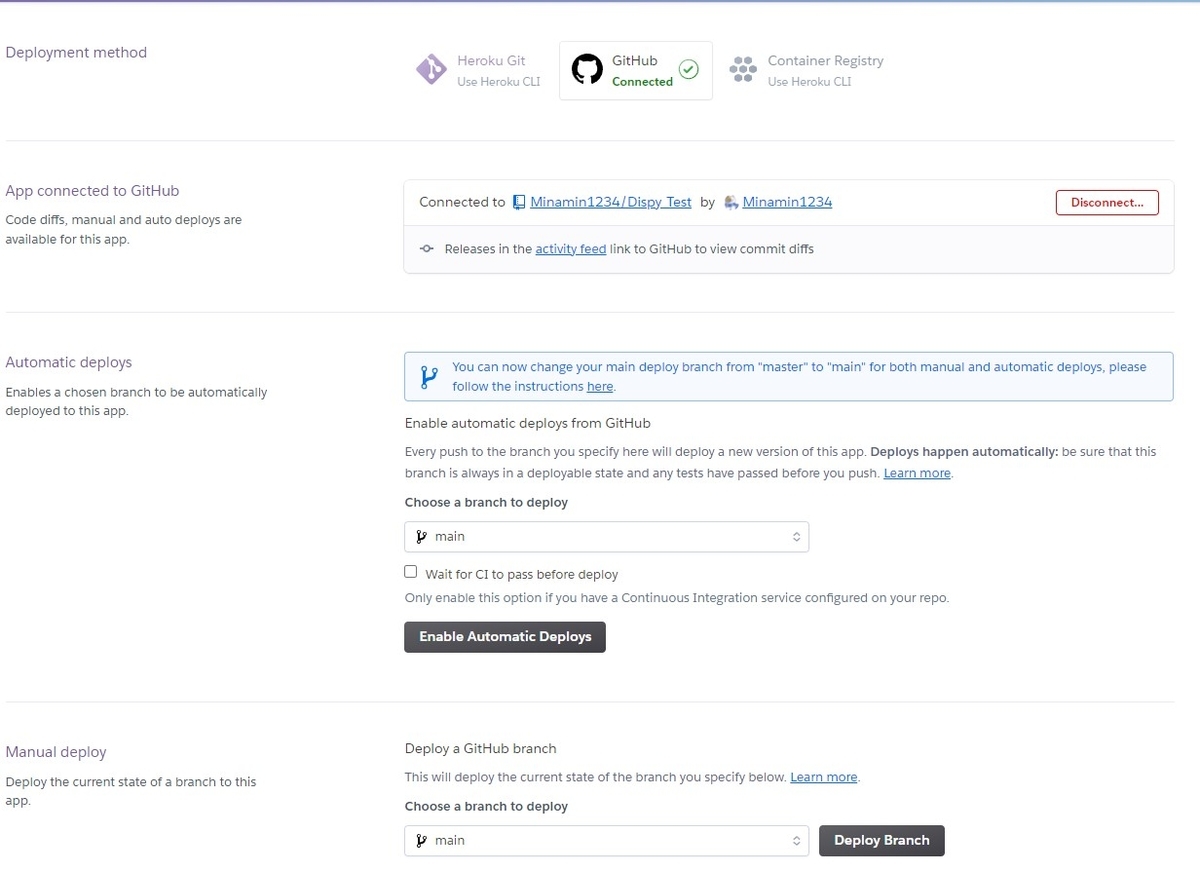This screenshot has height=871, width=1200.
Task: Click the branch icon in the manual deploy dropdown
Action: tap(421, 841)
